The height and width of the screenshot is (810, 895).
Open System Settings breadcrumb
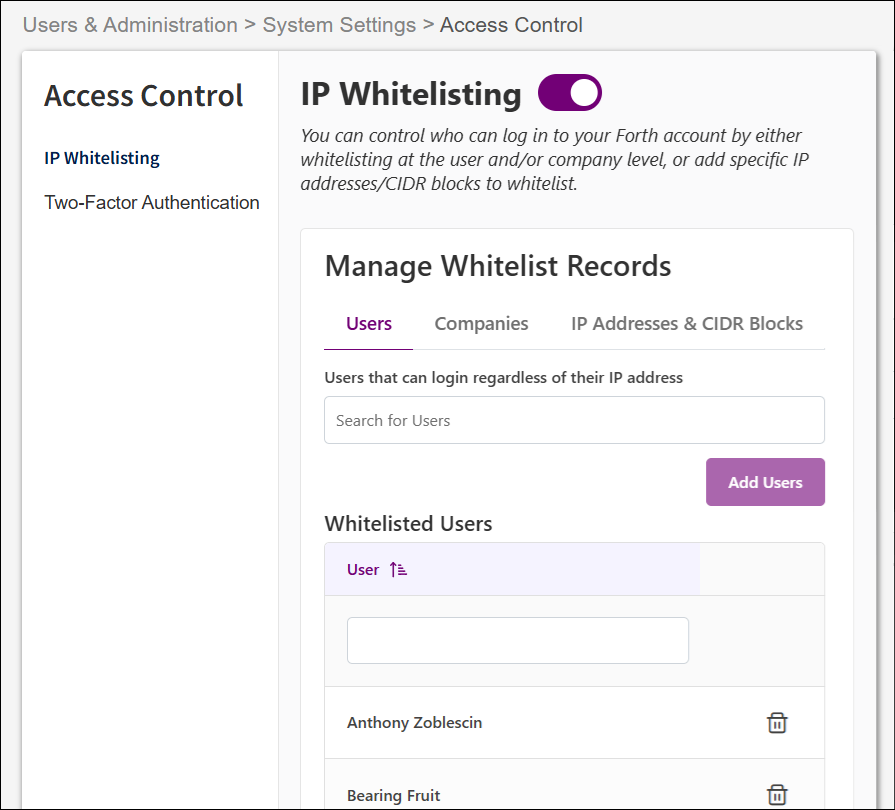click(339, 25)
